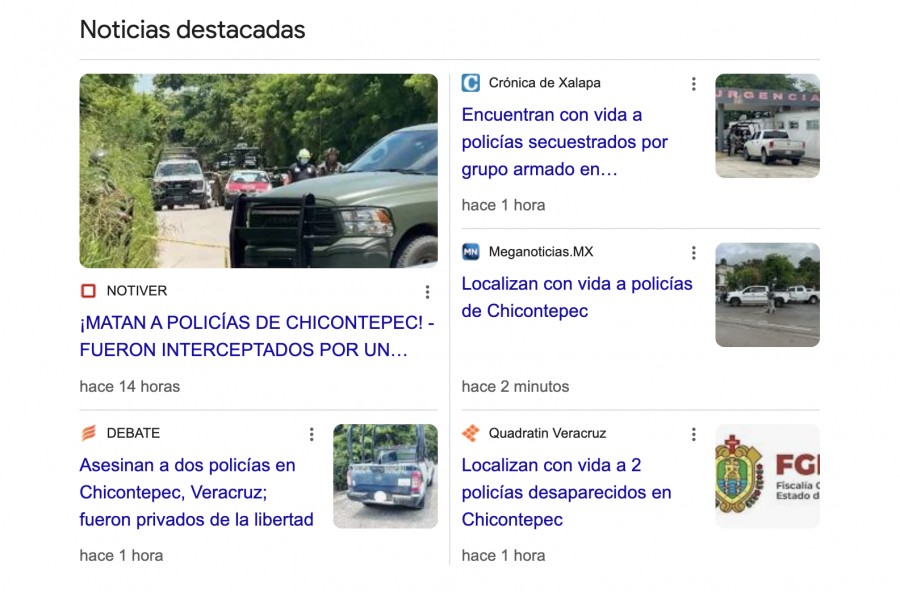Click the DEBATE orange source logo
The image size is (900, 592).
88,433
